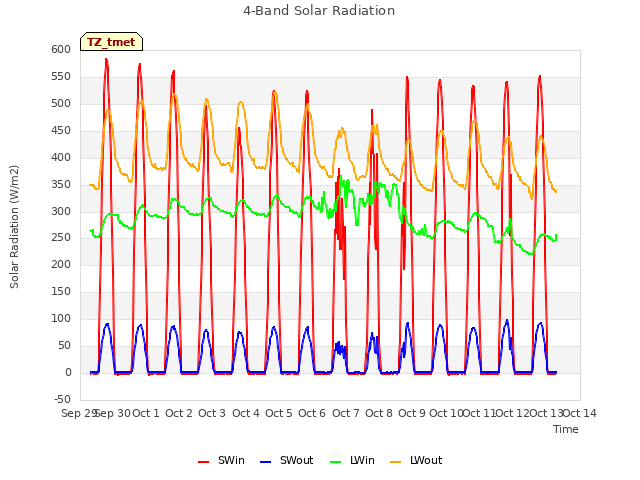Click the Oct 12 SWout peak near 100
The width and height of the screenshot is (640, 480).
coord(507,321)
